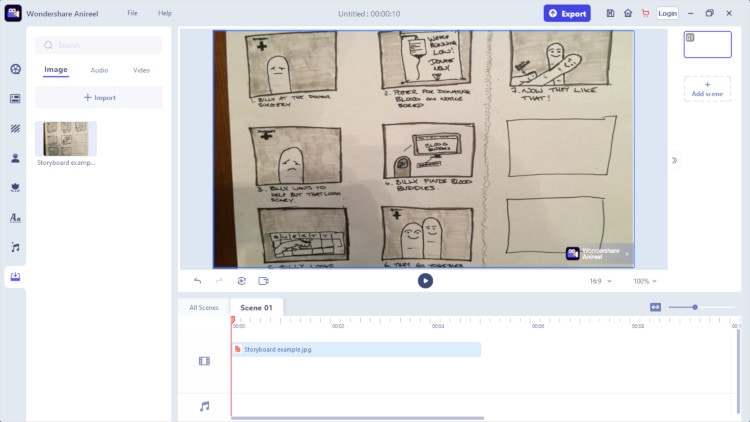Open the text Aa sidebar icon
The width and height of the screenshot is (750, 422).
(x=15, y=218)
